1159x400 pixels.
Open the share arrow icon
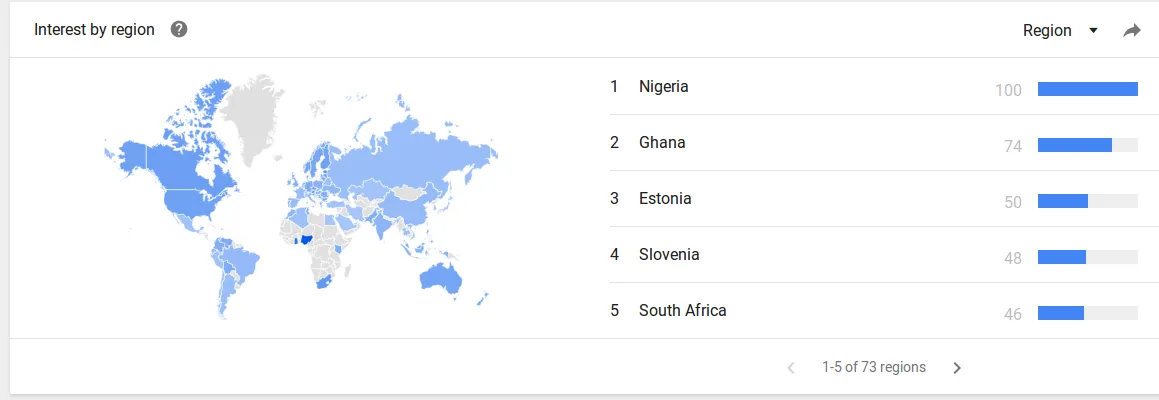click(x=1132, y=31)
